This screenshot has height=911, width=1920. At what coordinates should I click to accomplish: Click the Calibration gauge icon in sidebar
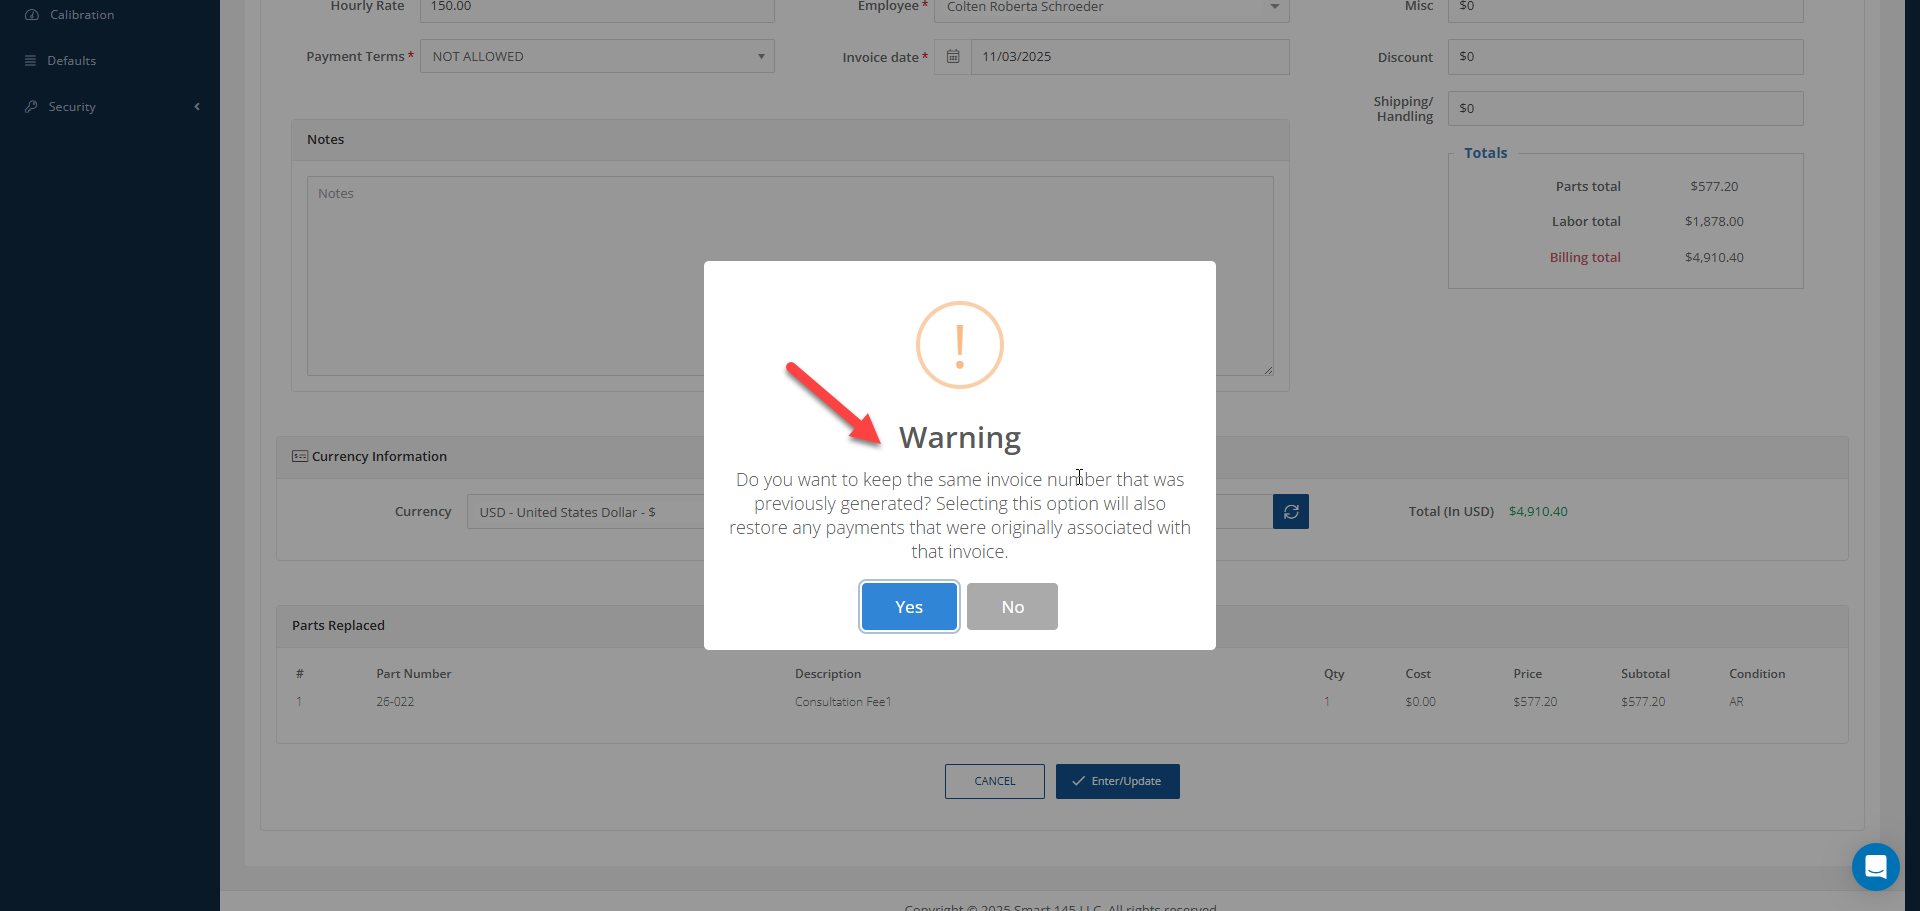click(x=32, y=15)
